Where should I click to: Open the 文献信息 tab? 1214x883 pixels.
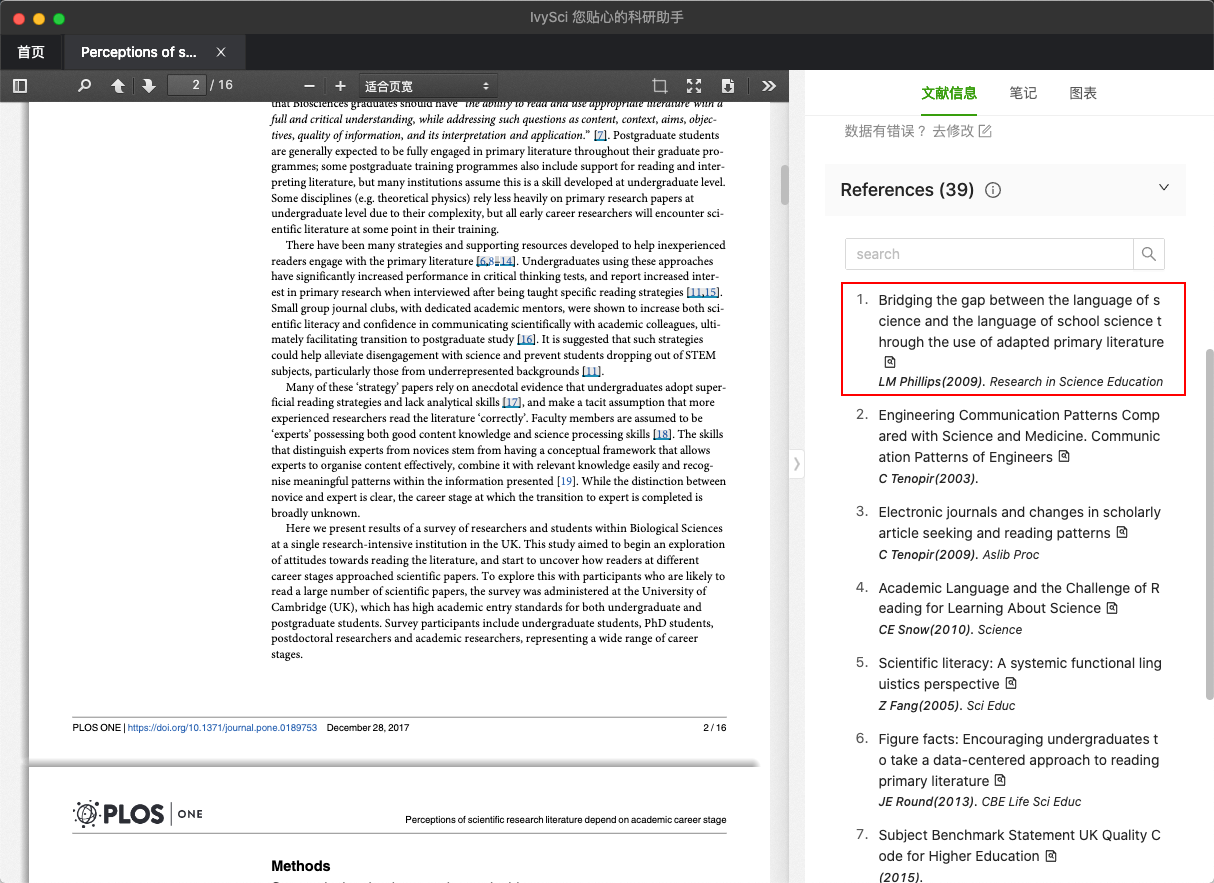[x=949, y=93]
